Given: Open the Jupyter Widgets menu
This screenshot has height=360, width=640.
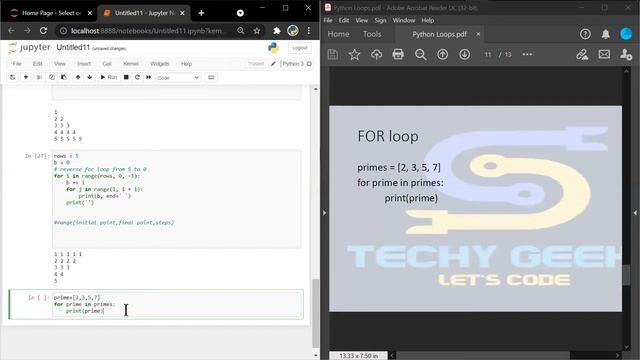Looking at the screenshot, I should (x=160, y=64).
